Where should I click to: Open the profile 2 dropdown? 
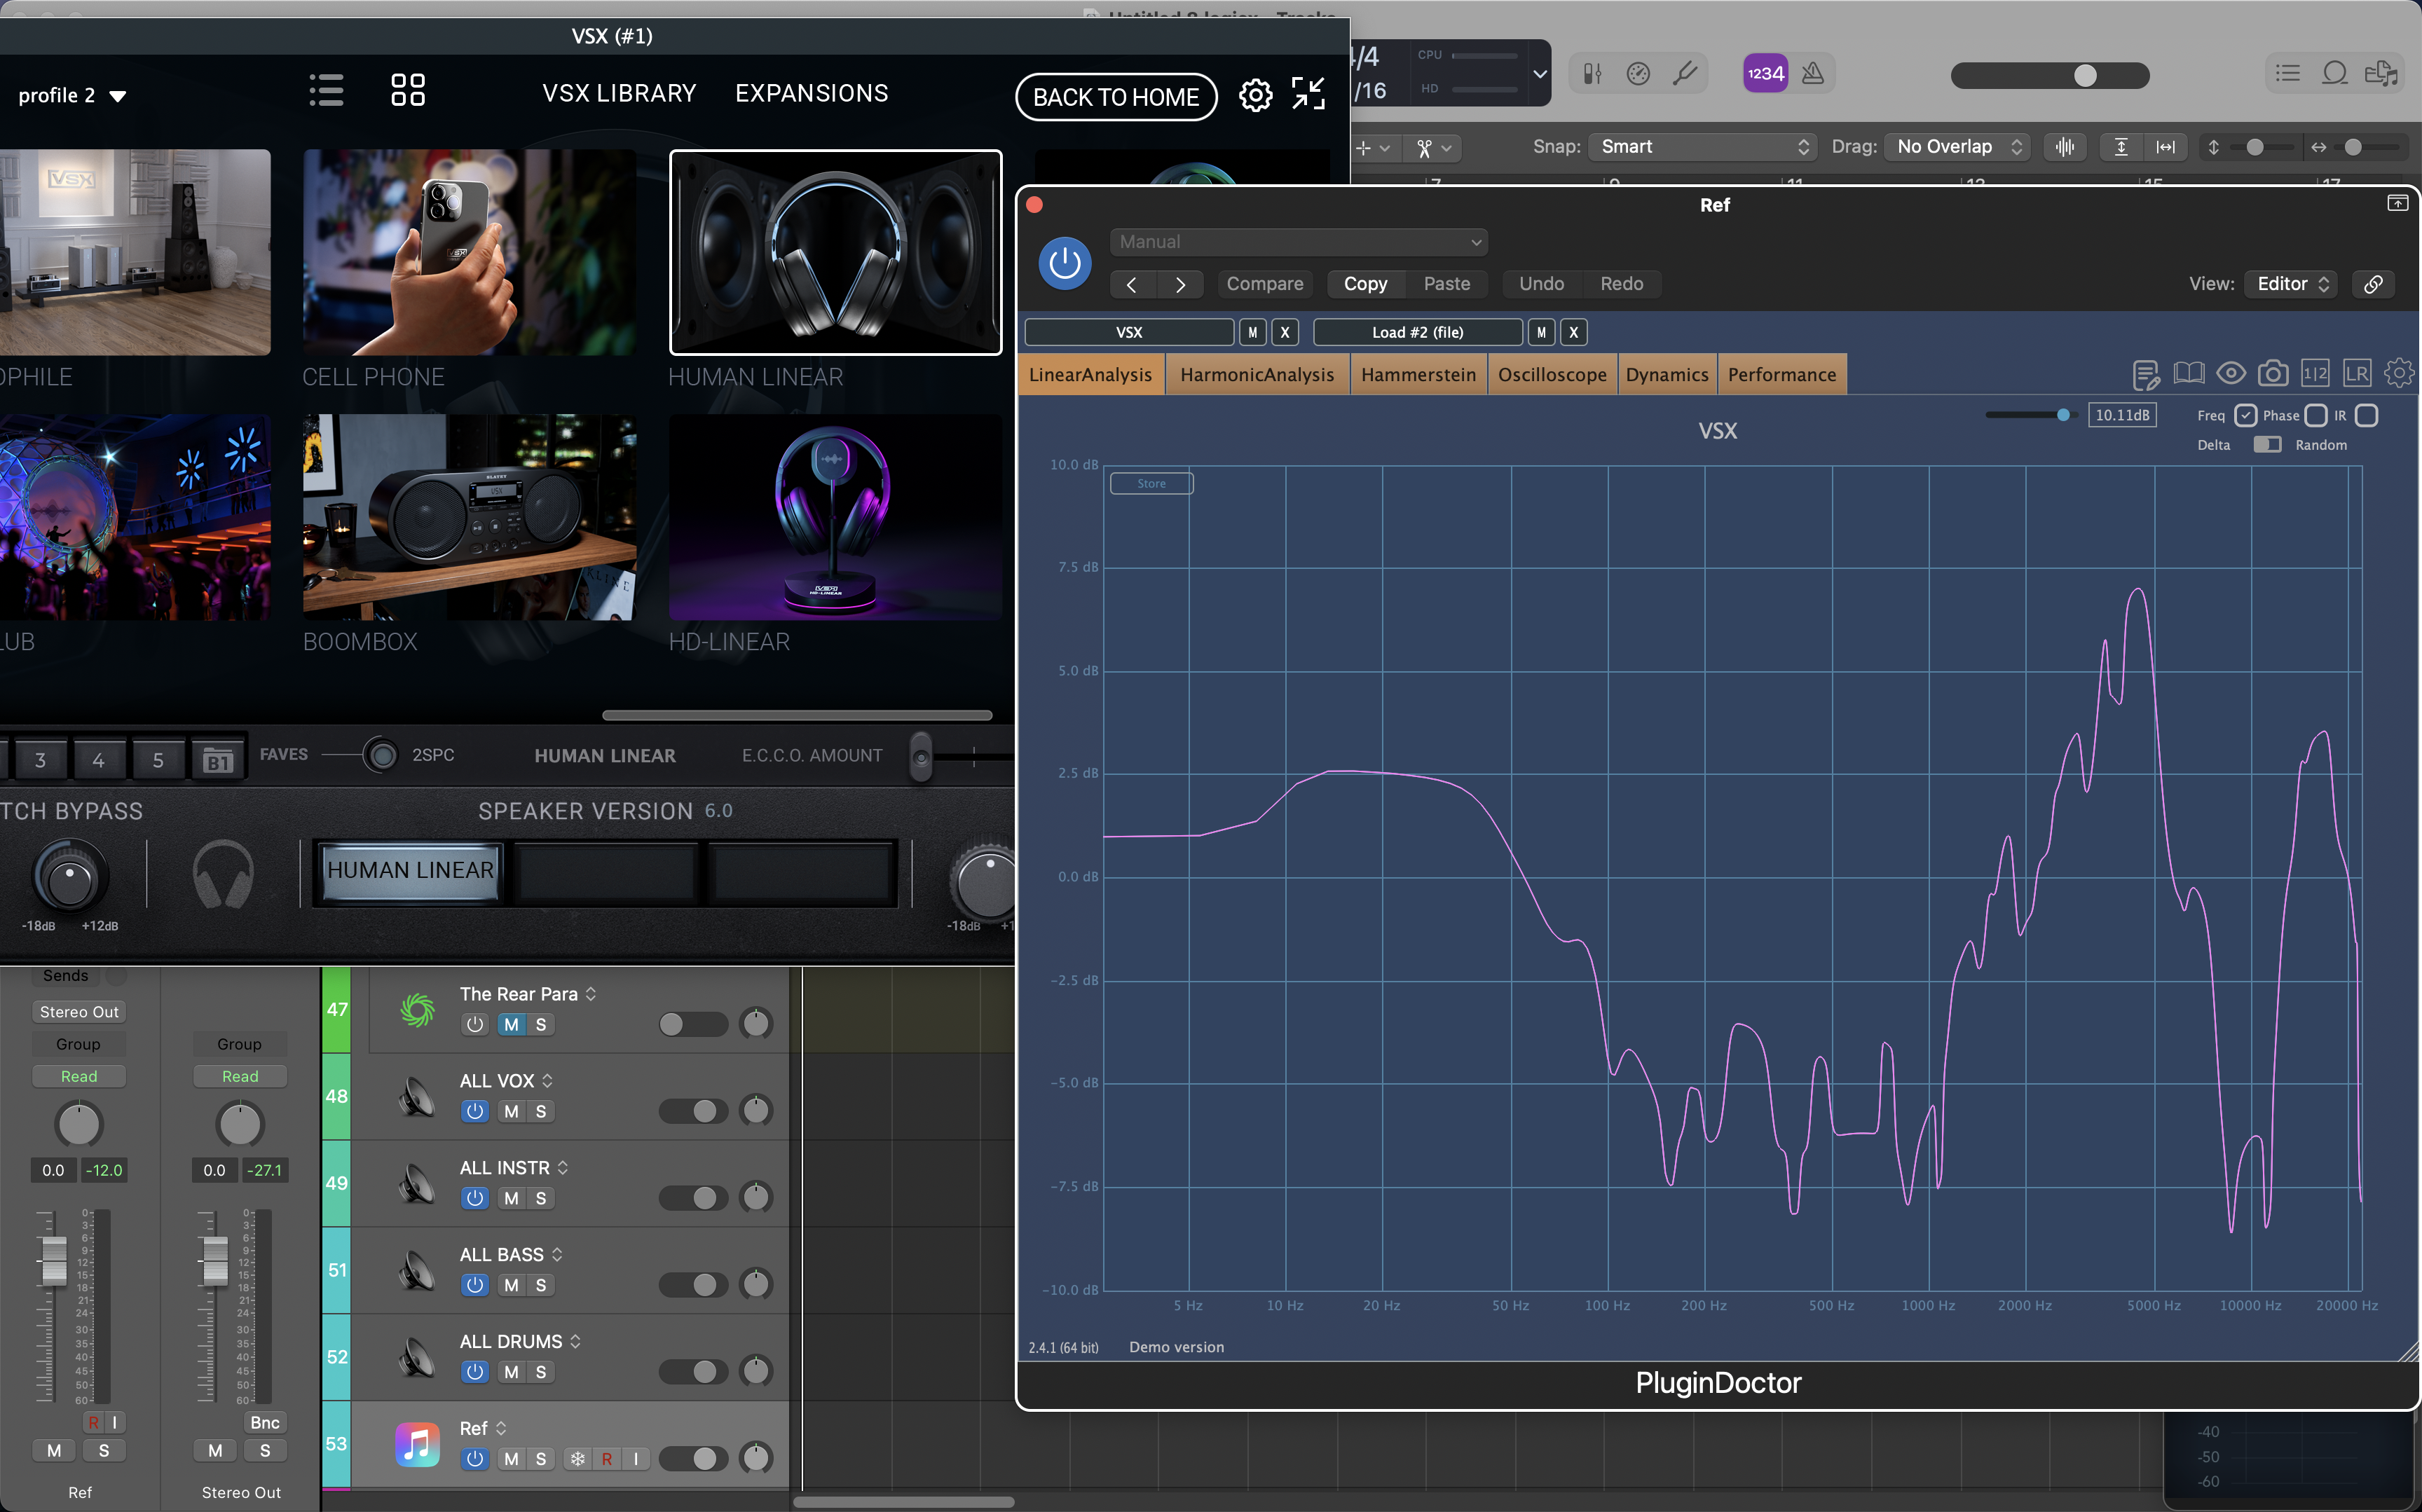(x=72, y=96)
